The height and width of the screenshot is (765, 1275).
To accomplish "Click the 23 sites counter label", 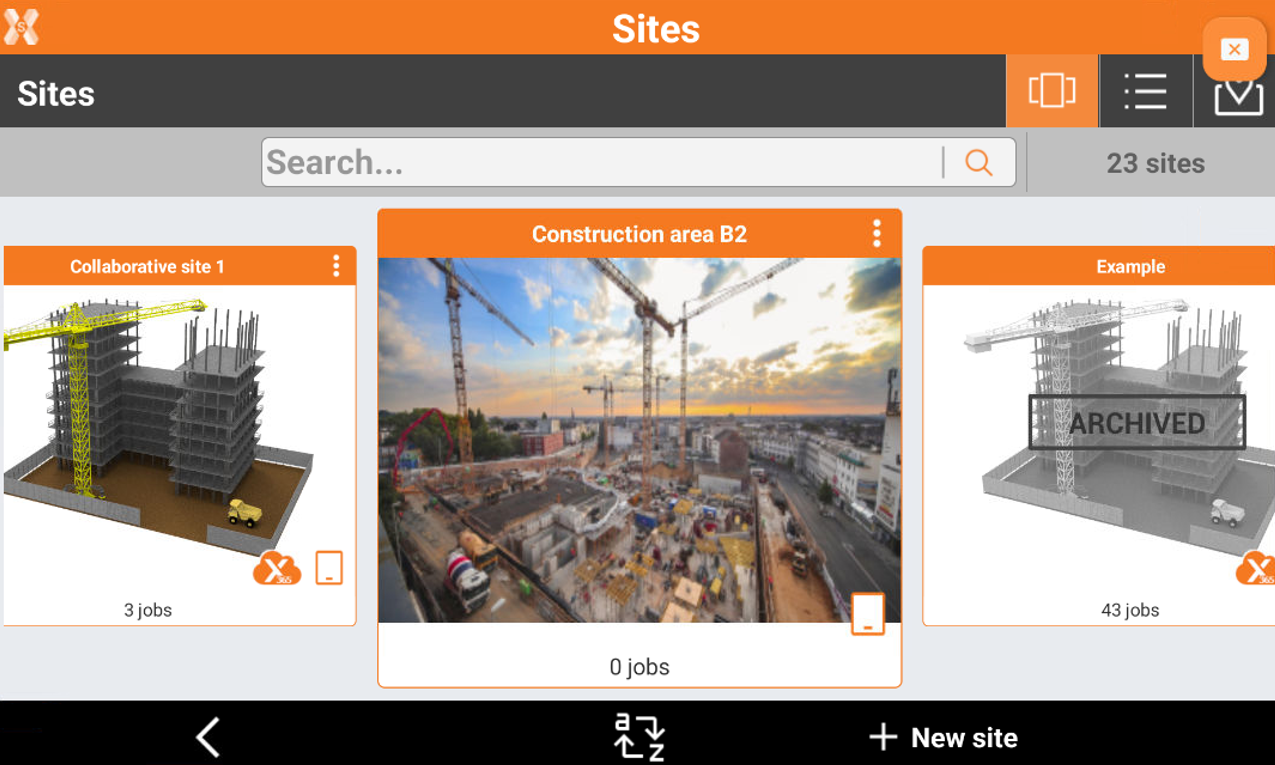I will (1155, 163).
